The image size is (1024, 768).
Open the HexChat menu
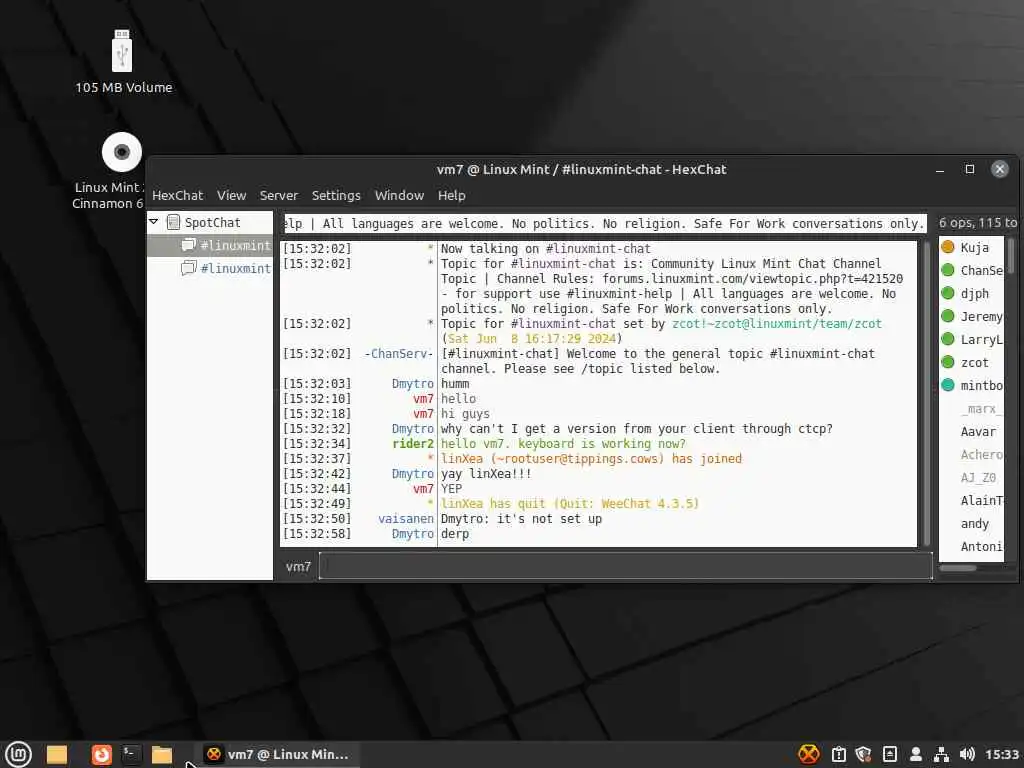click(x=178, y=195)
